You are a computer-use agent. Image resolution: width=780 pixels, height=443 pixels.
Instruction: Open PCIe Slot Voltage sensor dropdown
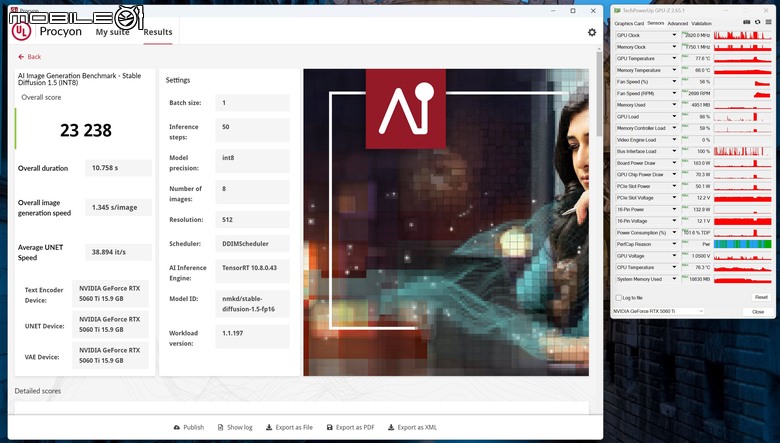pyautogui.click(x=674, y=198)
